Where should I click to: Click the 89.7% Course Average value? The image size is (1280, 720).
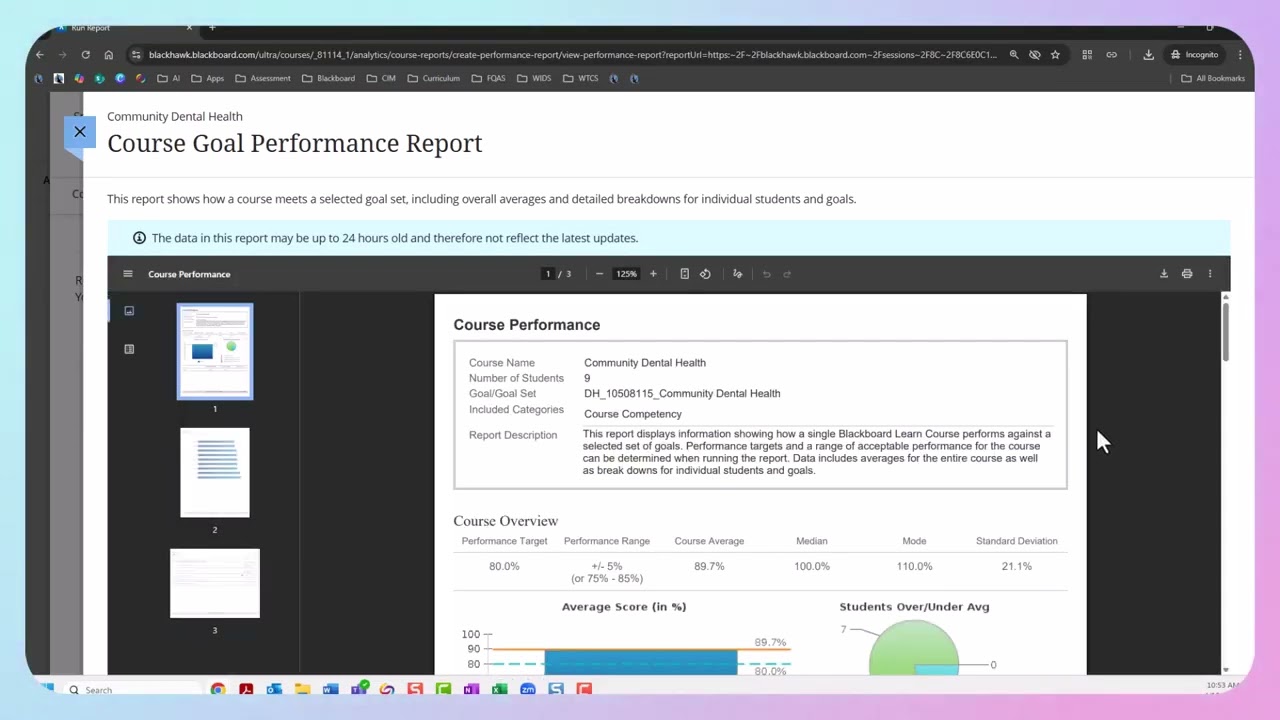coord(709,566)
